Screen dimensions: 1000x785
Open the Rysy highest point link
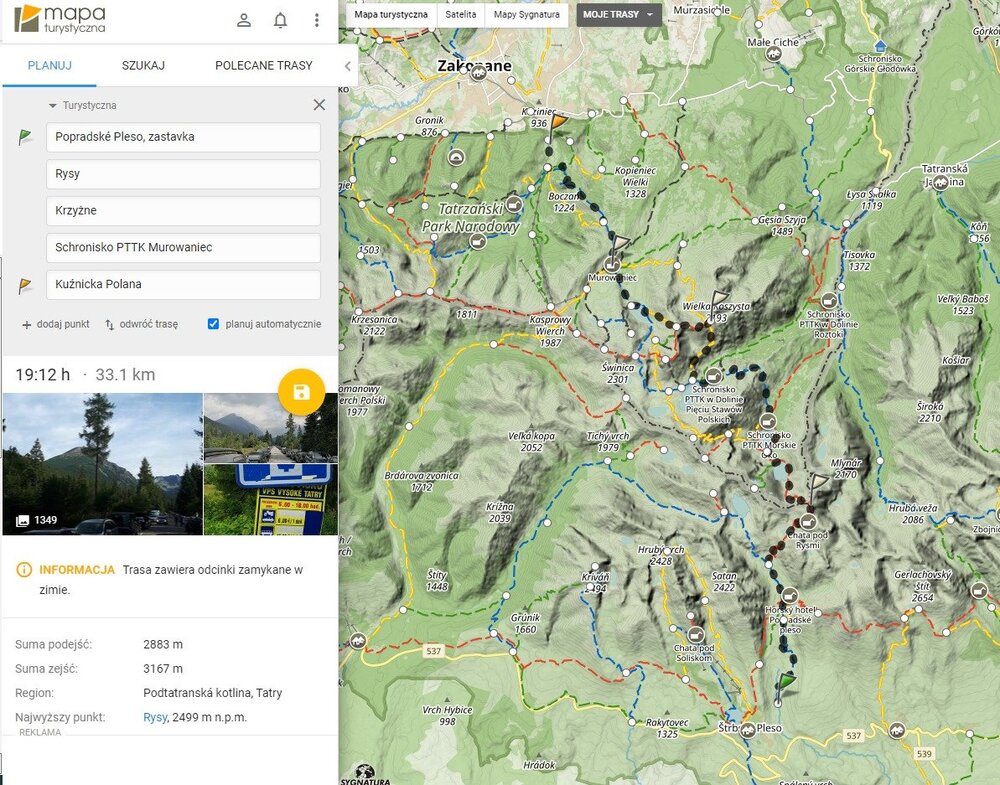point(154,717)
